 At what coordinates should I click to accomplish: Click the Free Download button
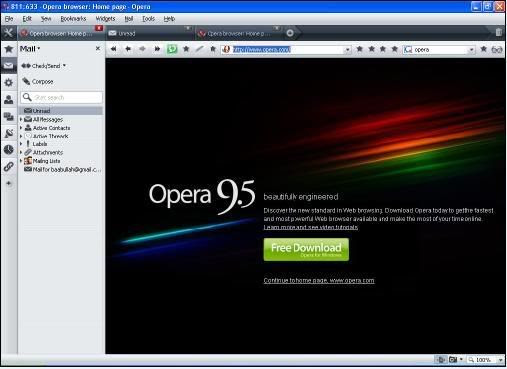pos(306,249)
